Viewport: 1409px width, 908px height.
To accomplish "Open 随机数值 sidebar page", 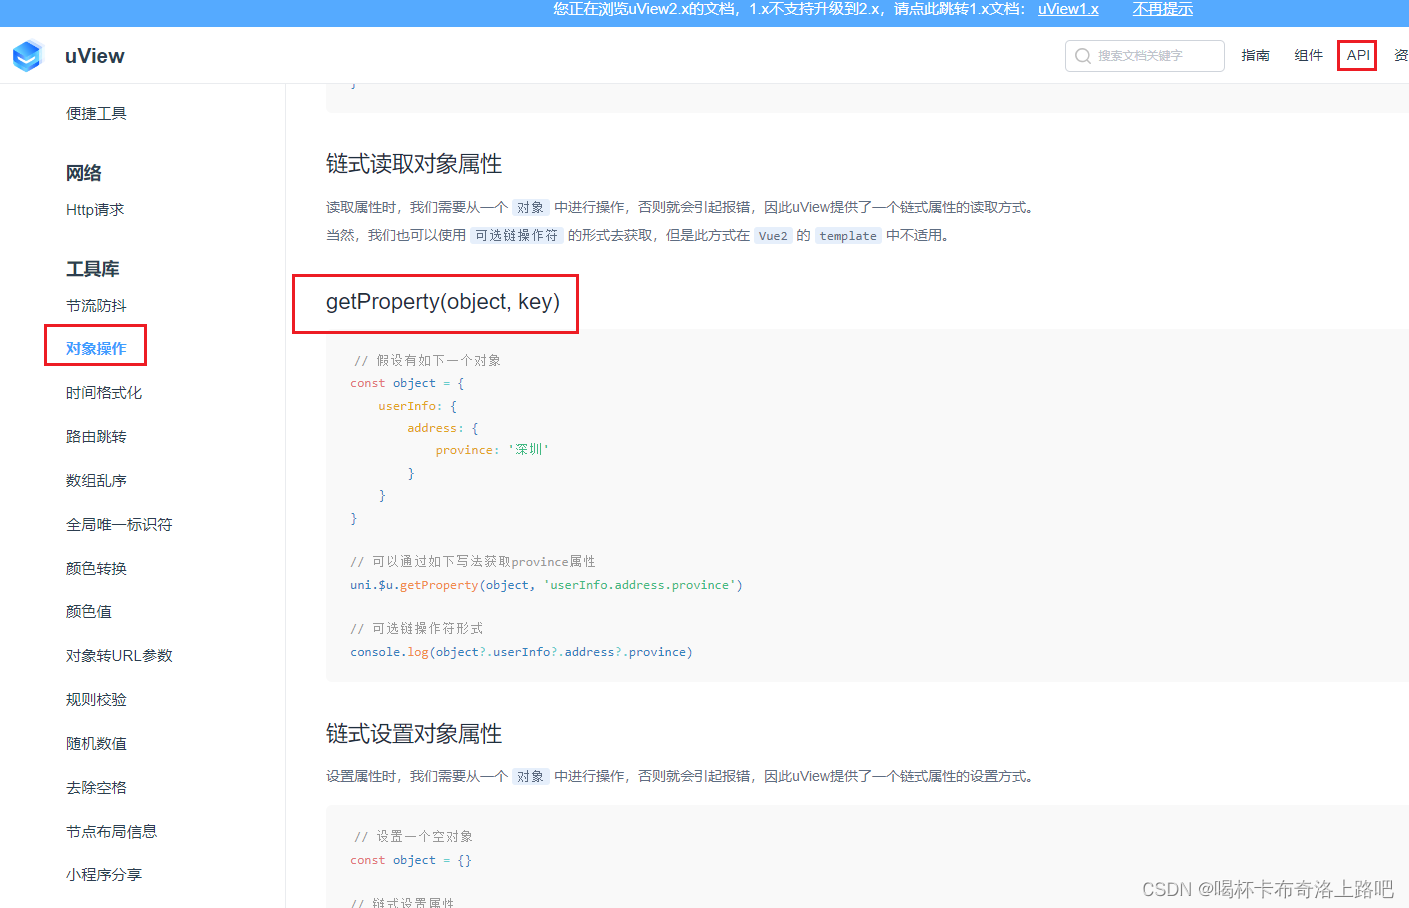I will pyautogui.click(x=96, y=743).
